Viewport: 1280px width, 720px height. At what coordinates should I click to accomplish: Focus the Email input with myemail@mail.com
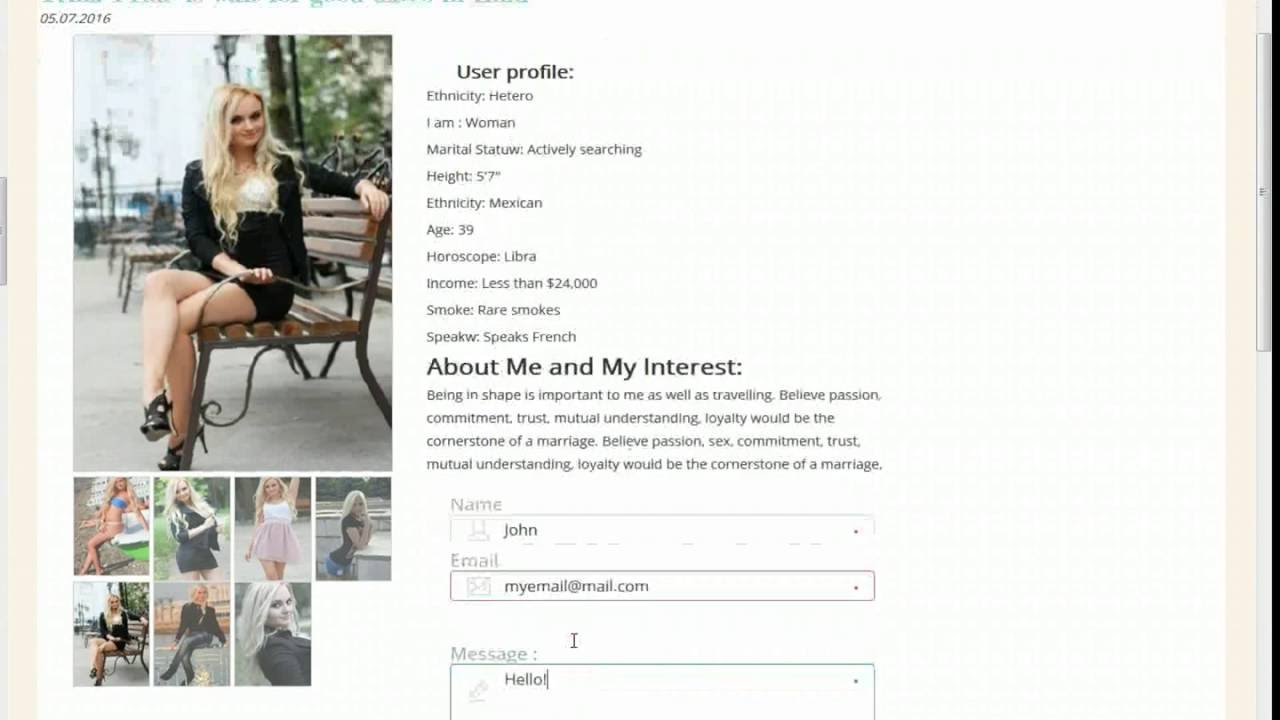[662, 586]
